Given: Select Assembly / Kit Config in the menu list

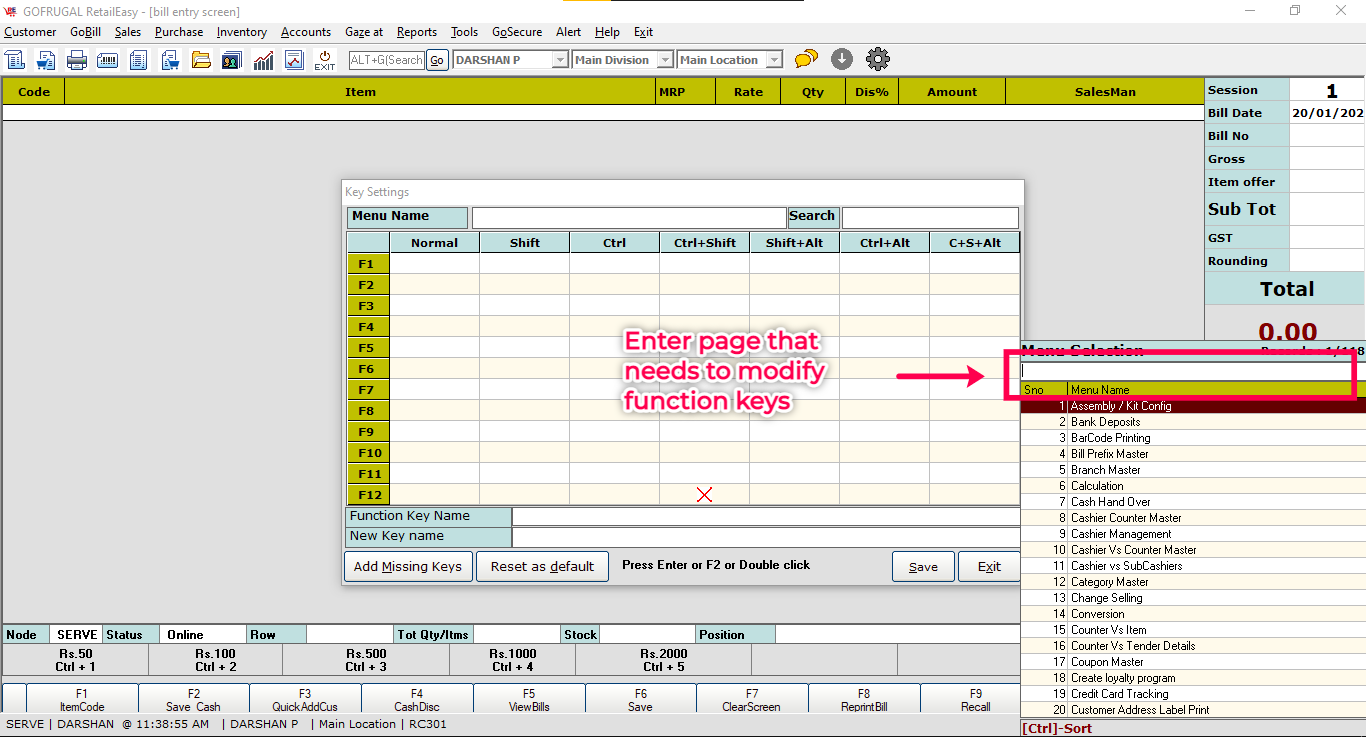Looking at the screenshot, I should [1193, 406].
